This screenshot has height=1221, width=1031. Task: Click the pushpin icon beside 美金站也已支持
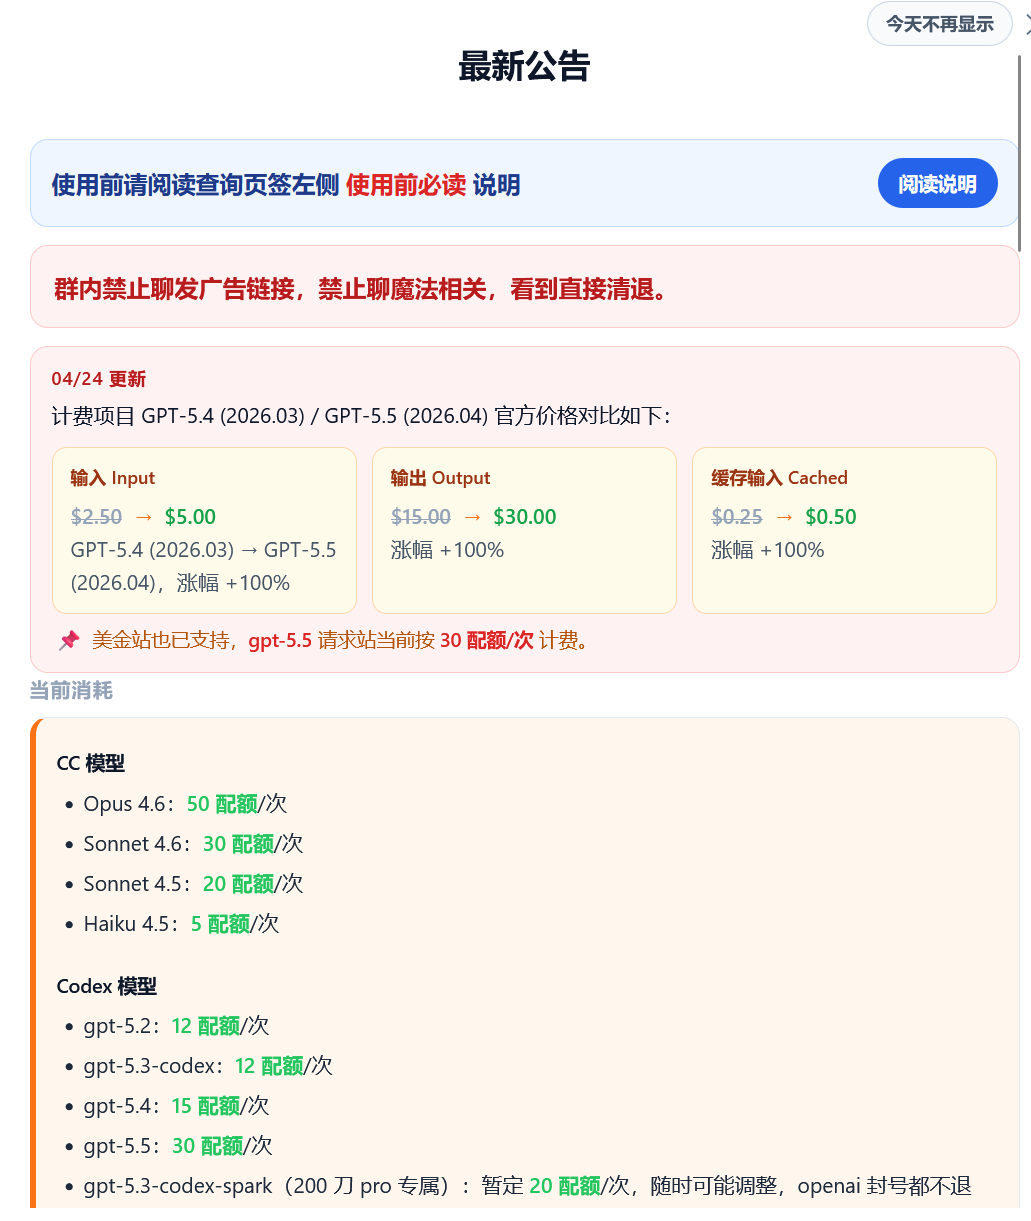tap(68, 640)
